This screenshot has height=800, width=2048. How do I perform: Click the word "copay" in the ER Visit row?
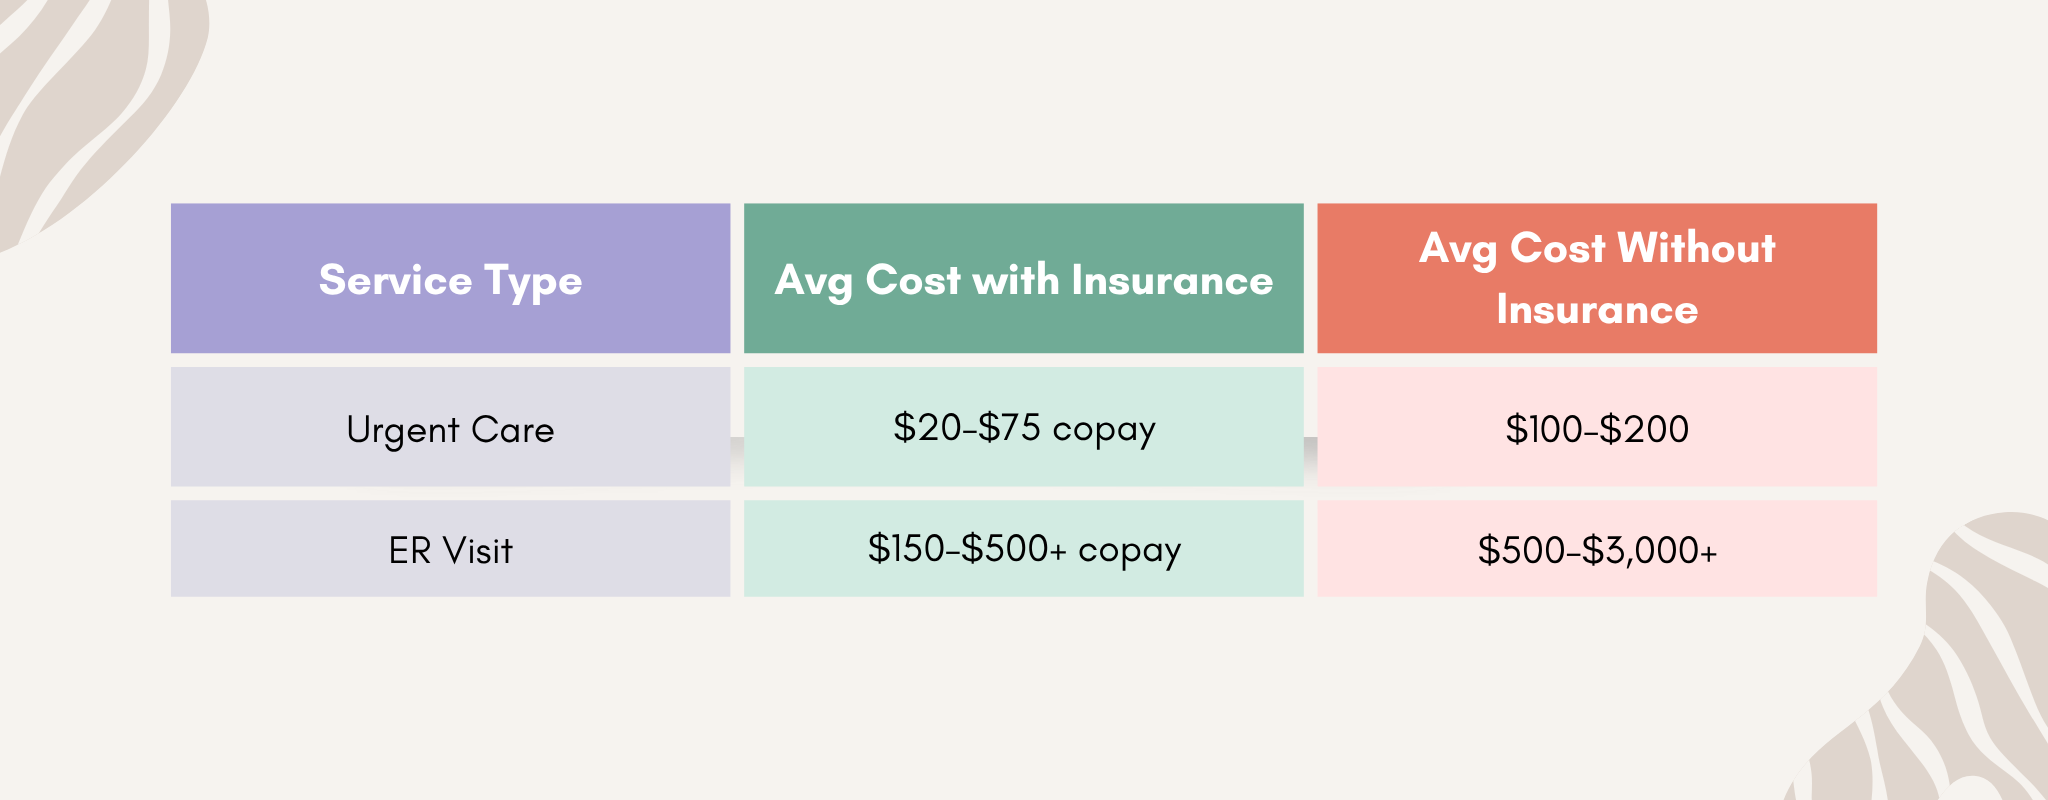(1129, 552)
